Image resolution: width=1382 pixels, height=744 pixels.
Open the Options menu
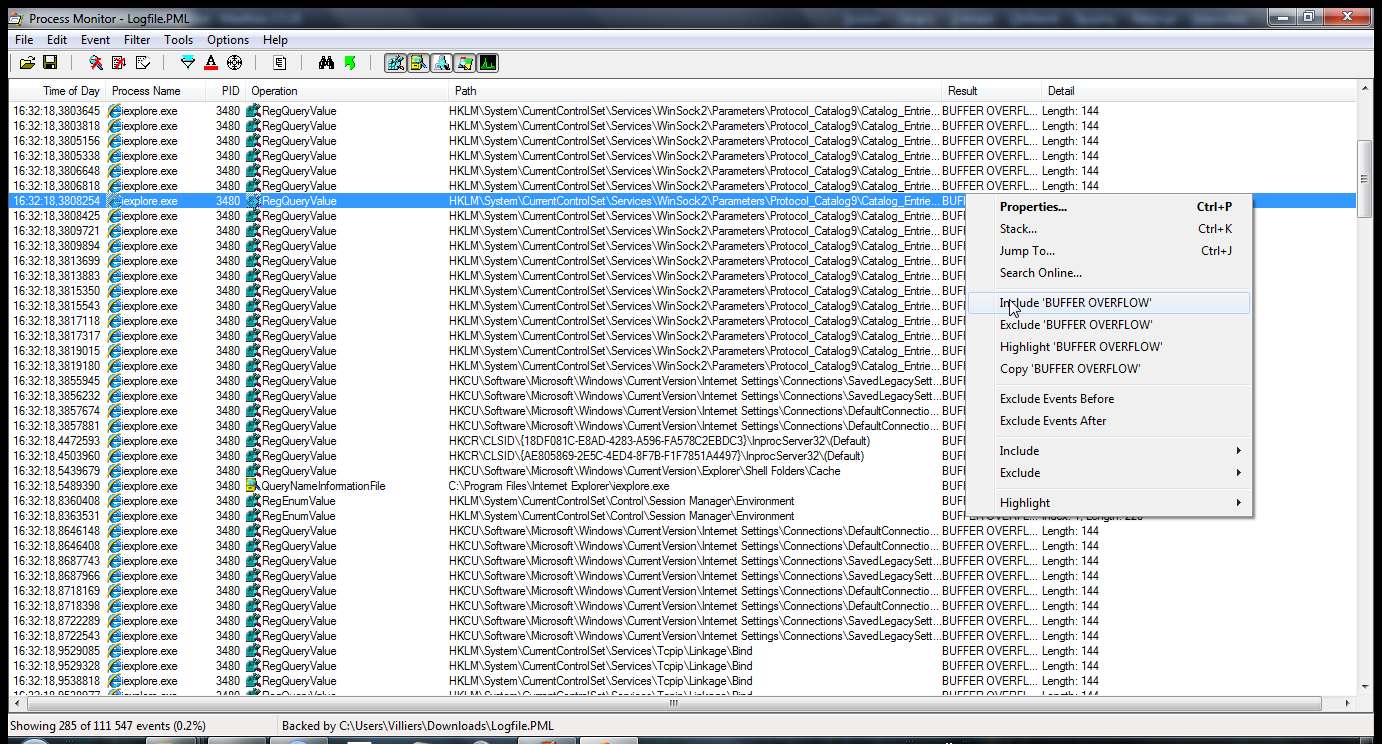click(228, 40)
